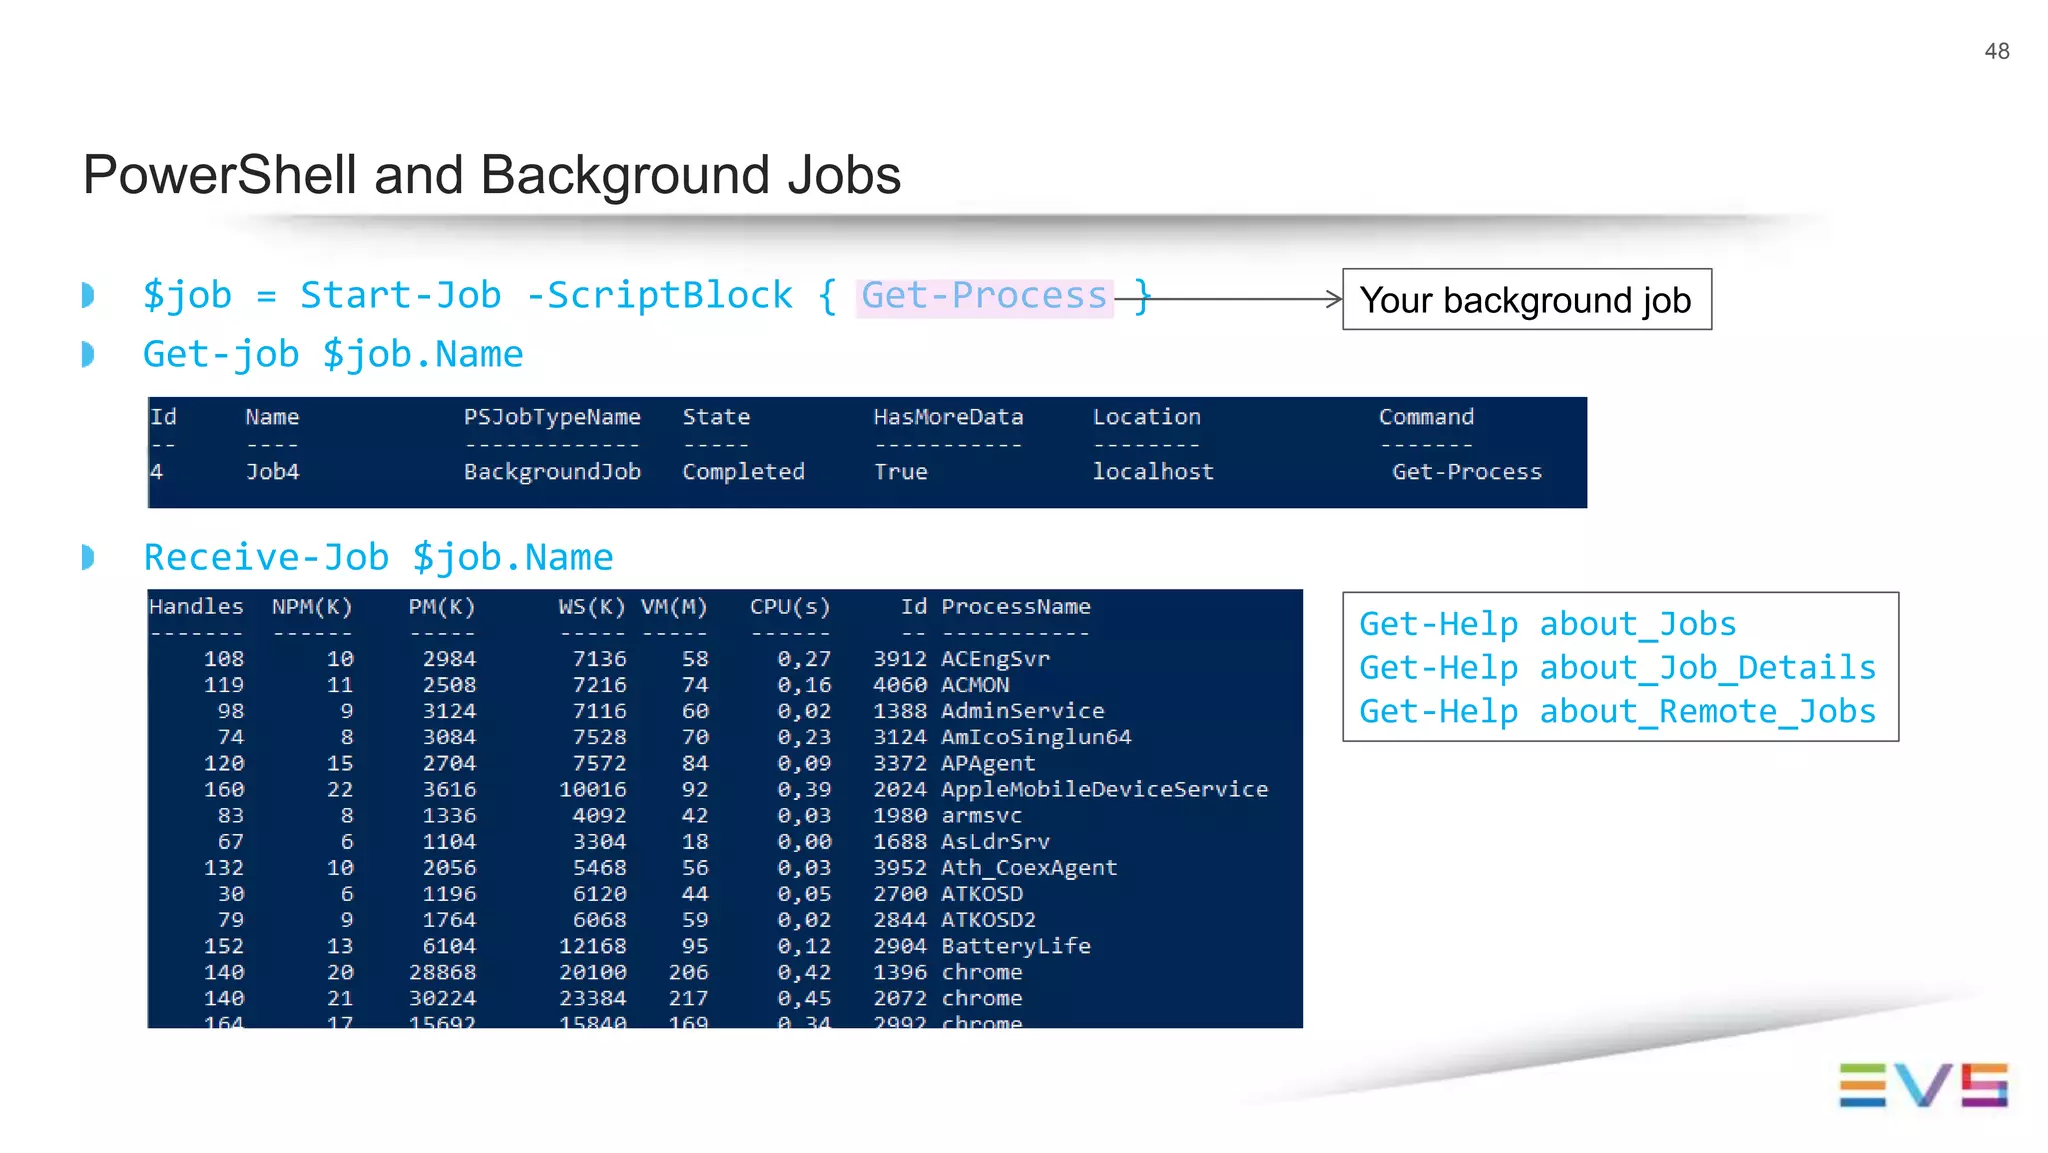Click 'Get-Process' in the Command column
The image size is (2048, 1153).
1467,472
